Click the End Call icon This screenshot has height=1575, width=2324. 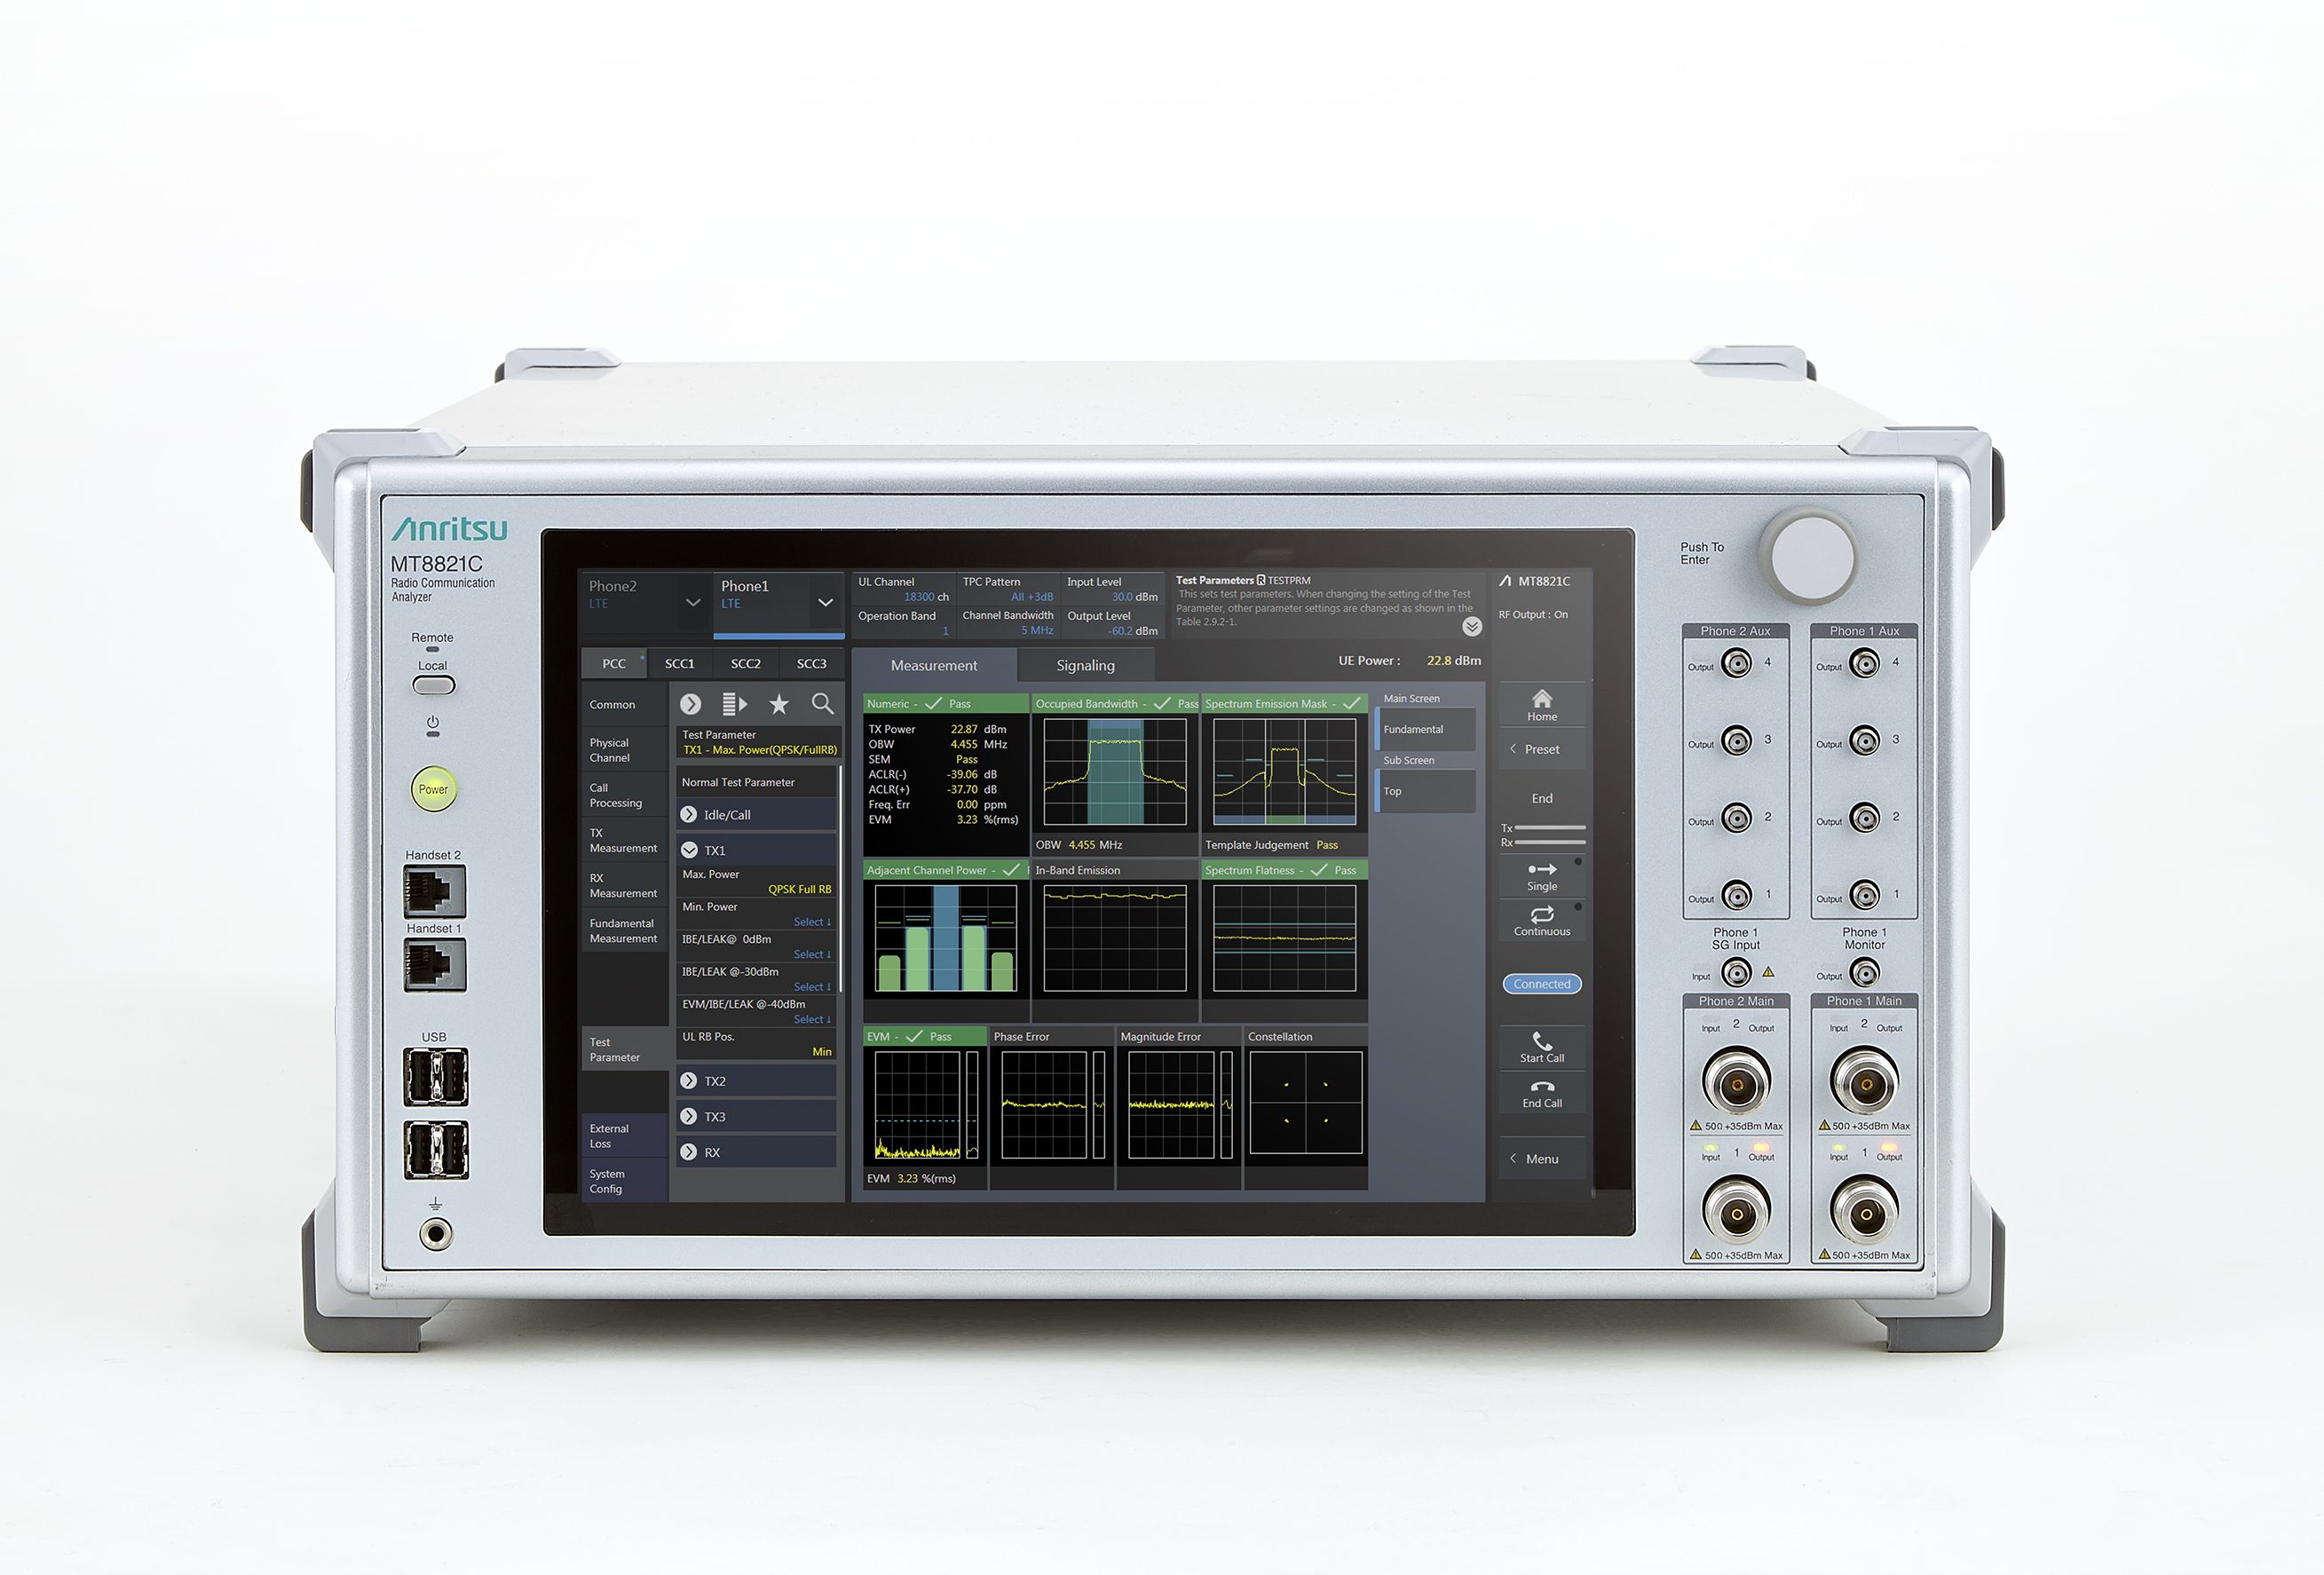(1541, 1093)
